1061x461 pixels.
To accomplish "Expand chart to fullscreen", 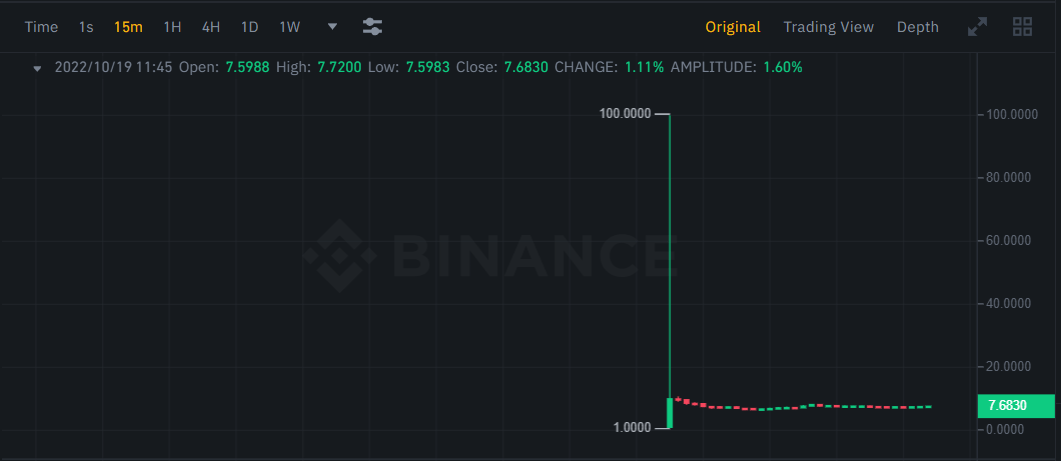I will coord(977,27).
